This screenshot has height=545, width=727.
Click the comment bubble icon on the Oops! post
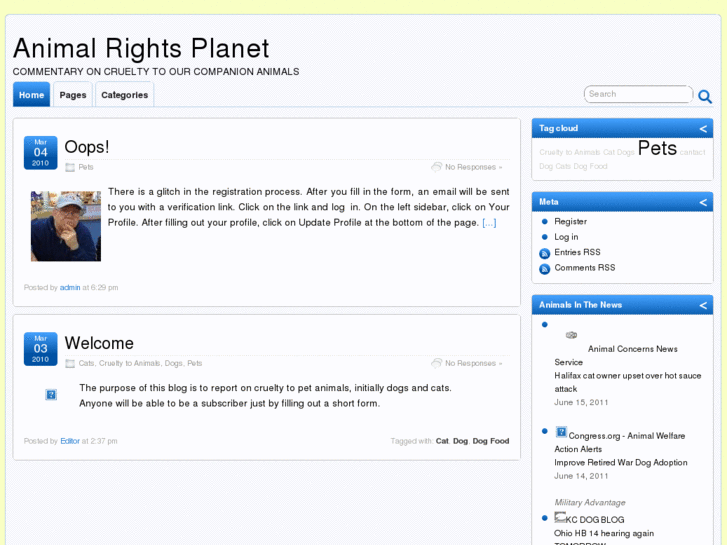pos(436,167)
